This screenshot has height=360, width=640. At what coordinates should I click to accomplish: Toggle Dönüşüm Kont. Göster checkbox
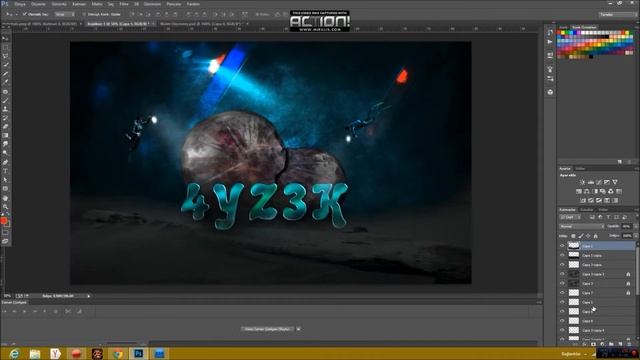[x=84, y=14]
